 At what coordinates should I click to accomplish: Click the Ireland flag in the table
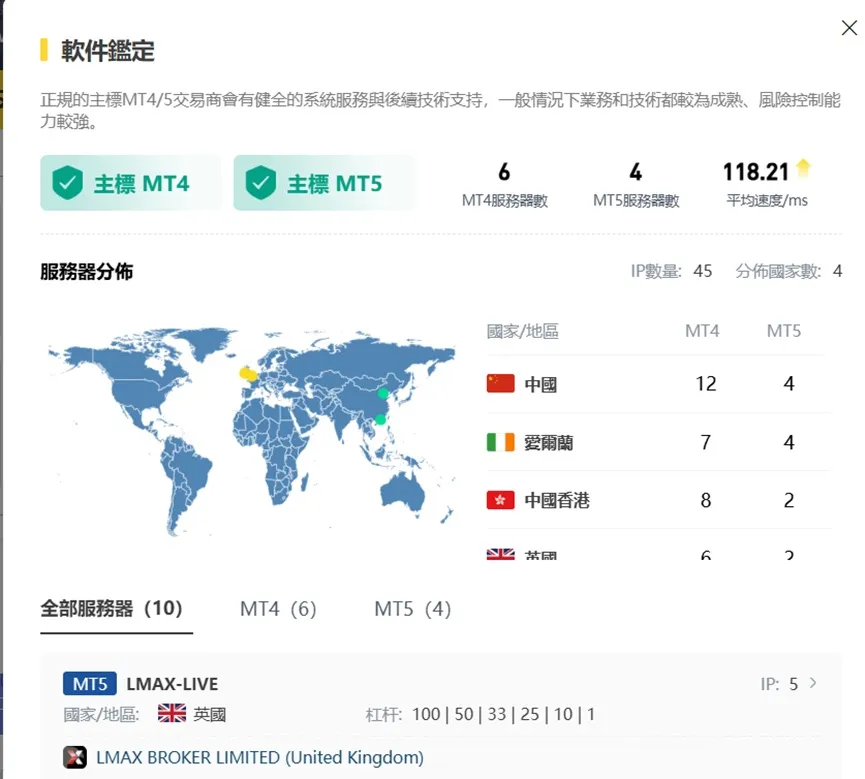point(500,442)
